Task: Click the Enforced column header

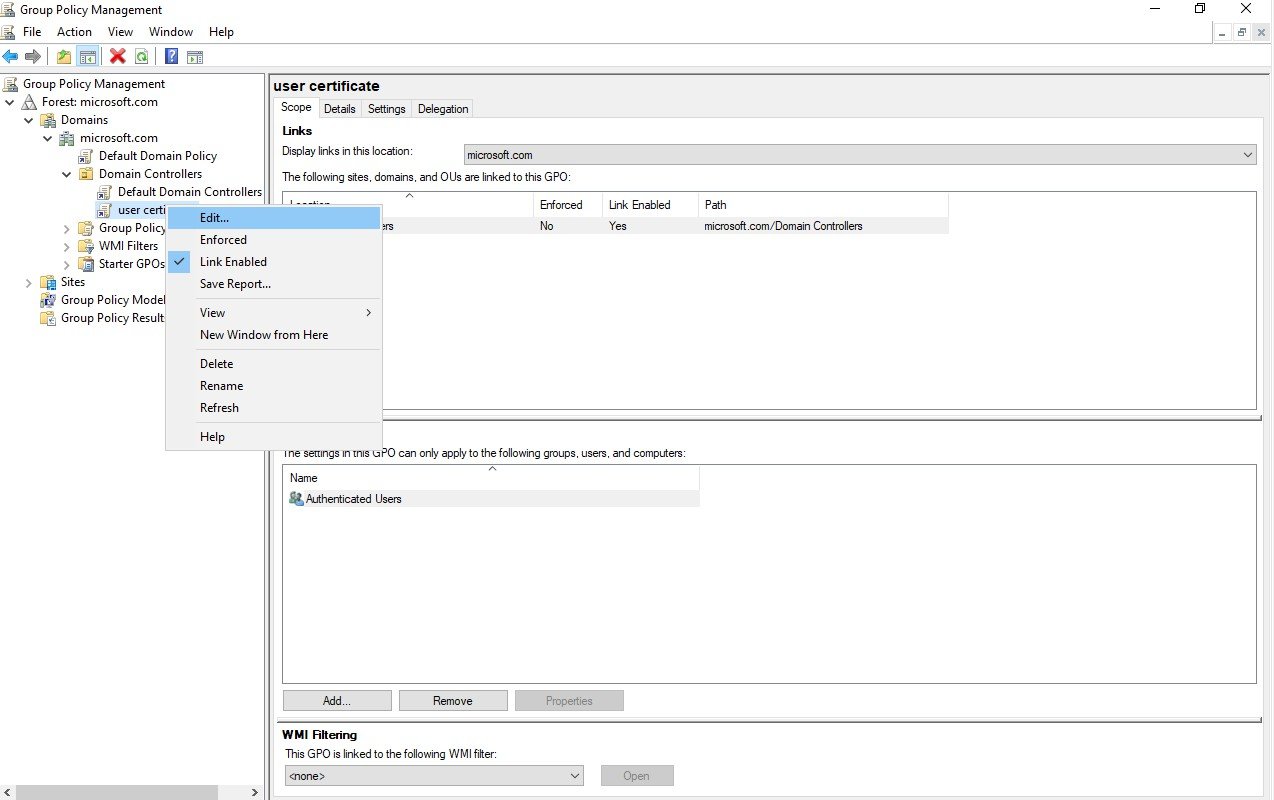Action: [x=567, y=205]
